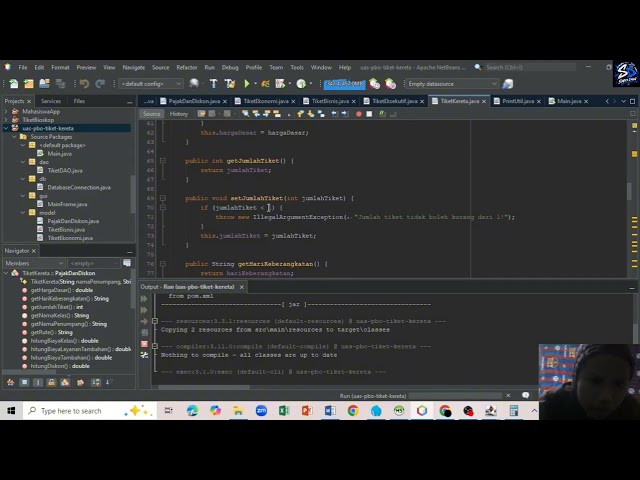
Task: Open the Navigate menu
Action: click(x=133, y=67)
